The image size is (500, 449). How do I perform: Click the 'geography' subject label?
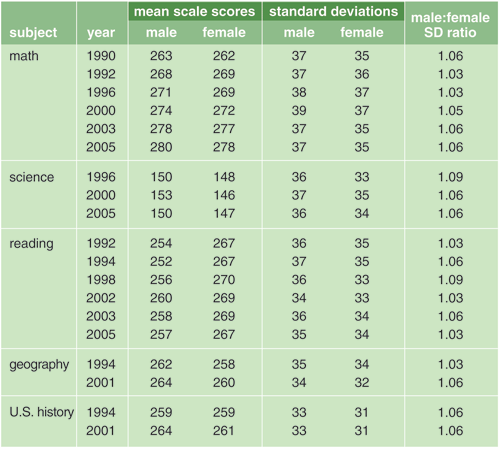pyautogui.click(x=39, y=365)
